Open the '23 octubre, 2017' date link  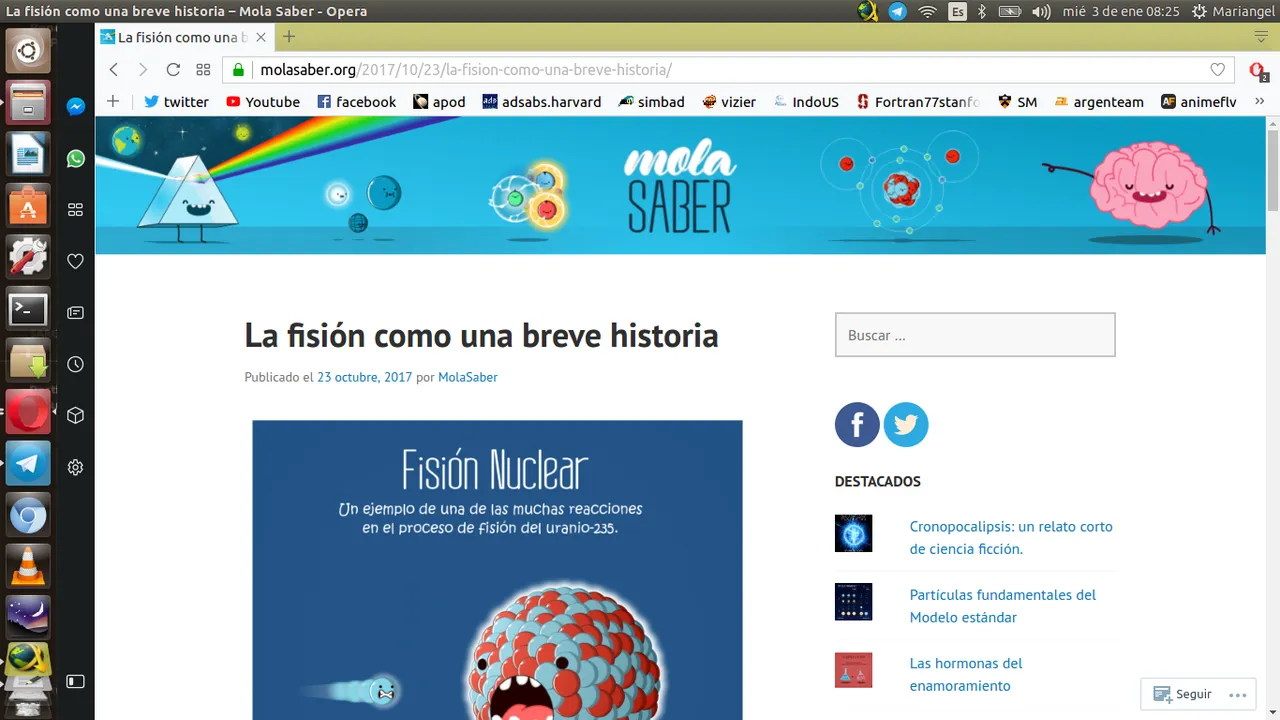click(x=364, y=377)
